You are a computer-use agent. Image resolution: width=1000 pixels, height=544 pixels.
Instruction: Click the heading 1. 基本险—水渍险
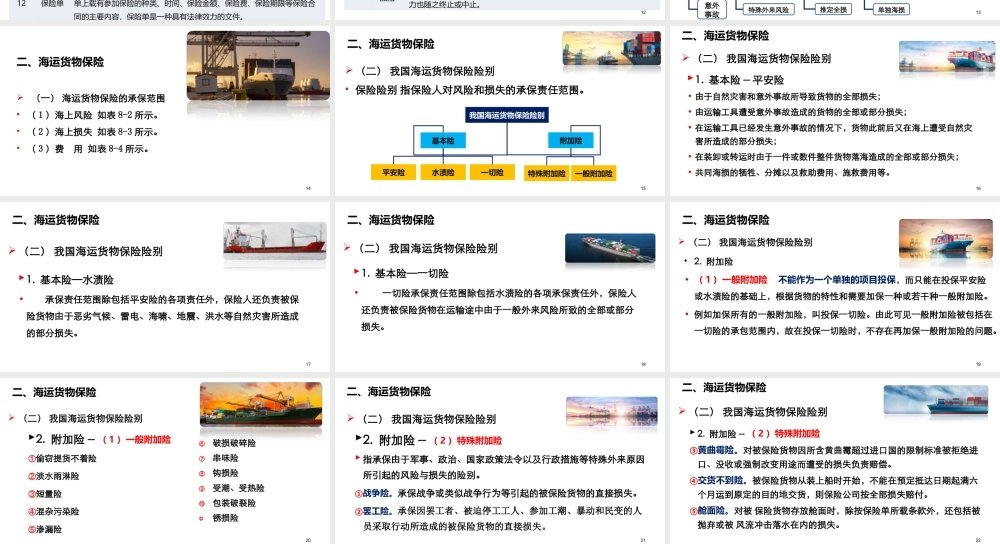(70, 280)
